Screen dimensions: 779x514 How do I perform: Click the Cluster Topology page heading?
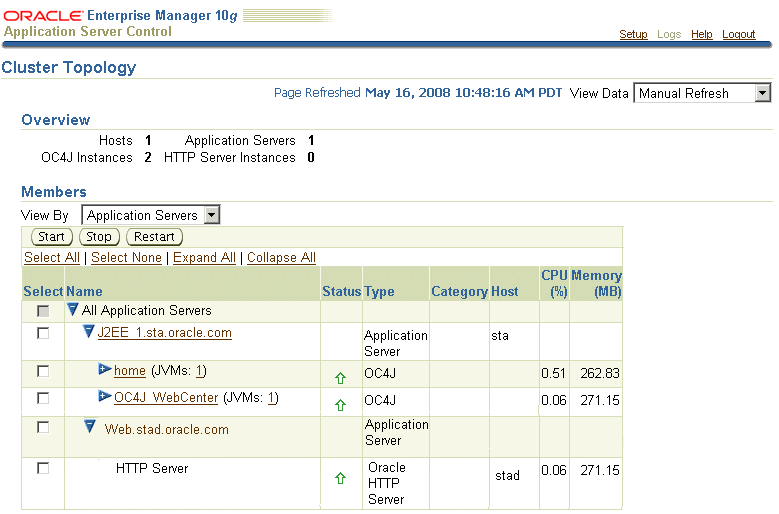tap(69, 67)
